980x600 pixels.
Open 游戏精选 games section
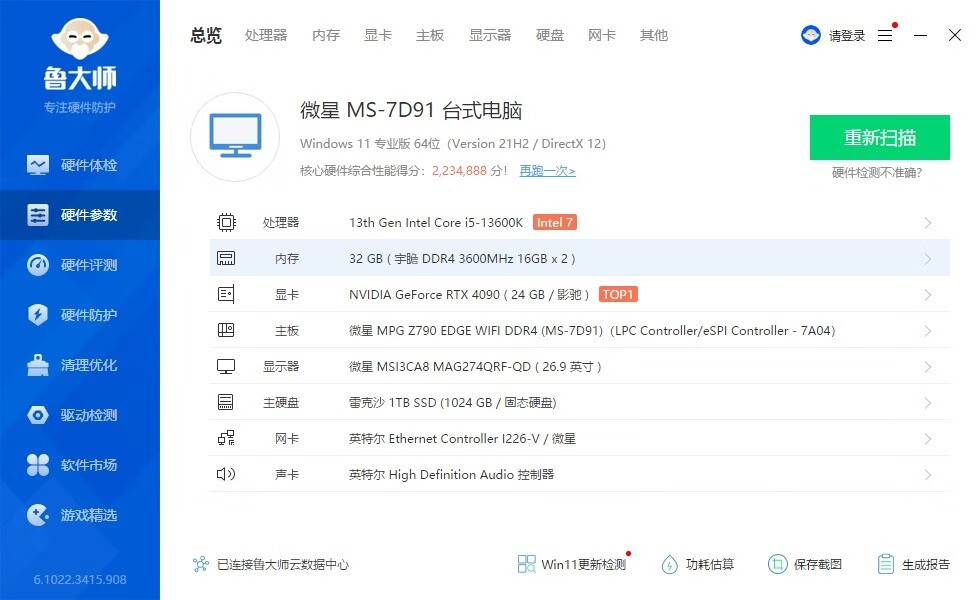click(80, 515)
